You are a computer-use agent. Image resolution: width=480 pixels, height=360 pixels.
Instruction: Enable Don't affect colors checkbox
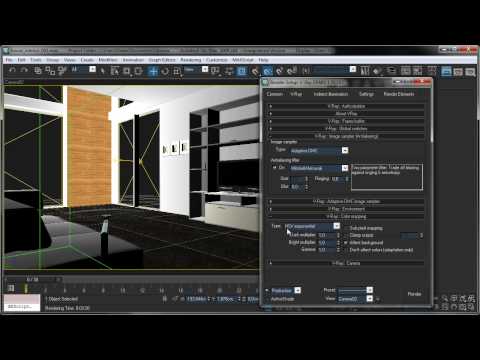pos(346,250)
